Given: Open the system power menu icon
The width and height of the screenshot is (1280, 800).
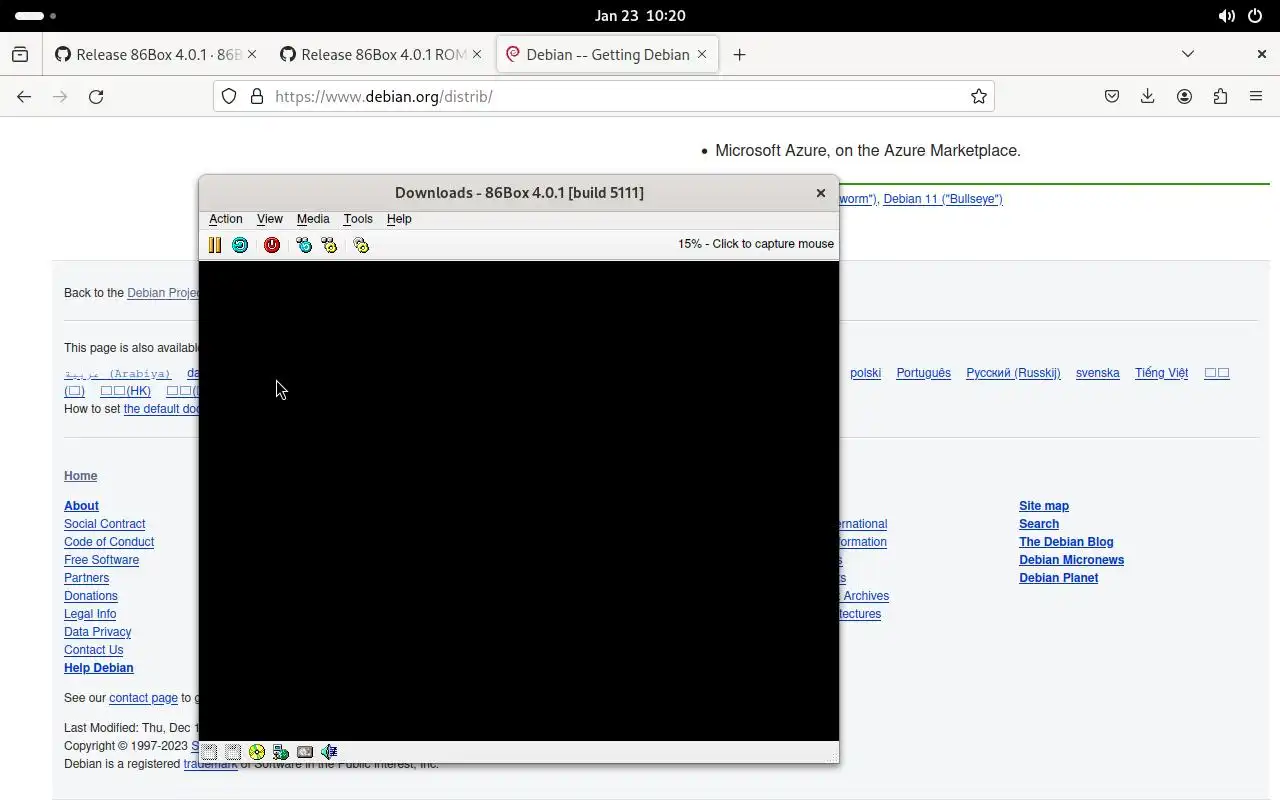Looking at the screenshot, I should point(1255,15).
